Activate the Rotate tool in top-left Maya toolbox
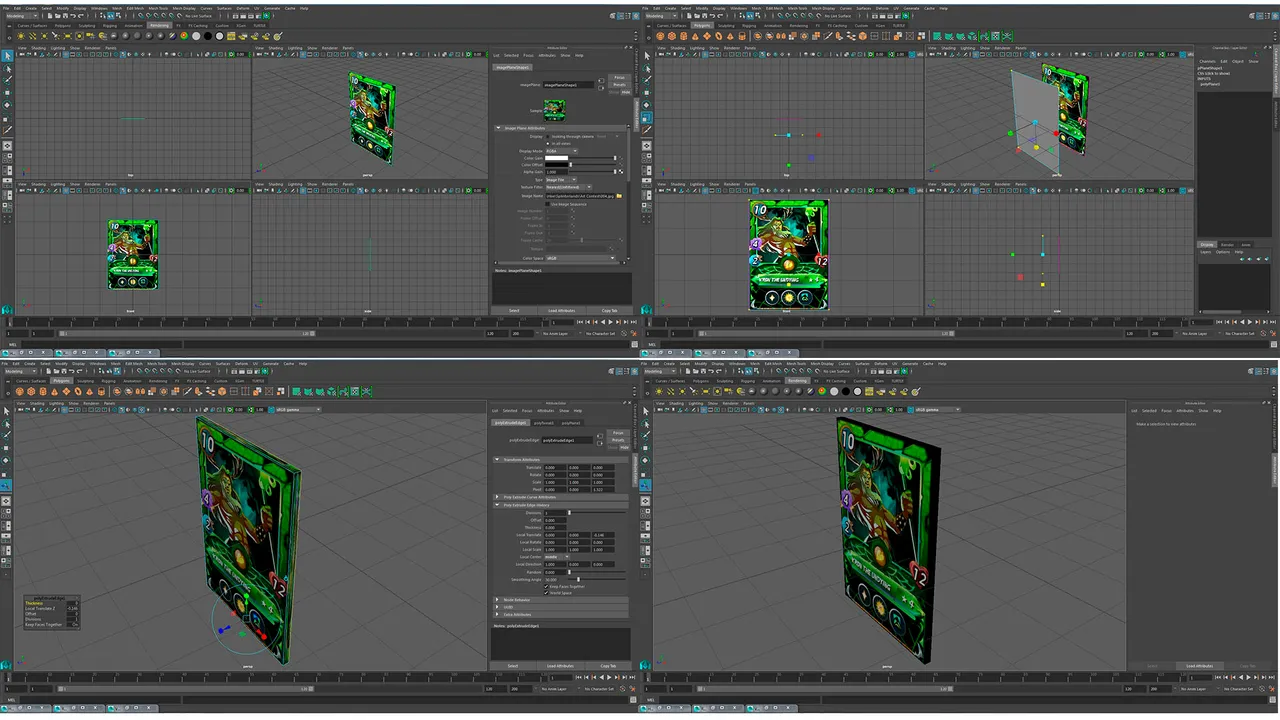 [x=7, y=104]
